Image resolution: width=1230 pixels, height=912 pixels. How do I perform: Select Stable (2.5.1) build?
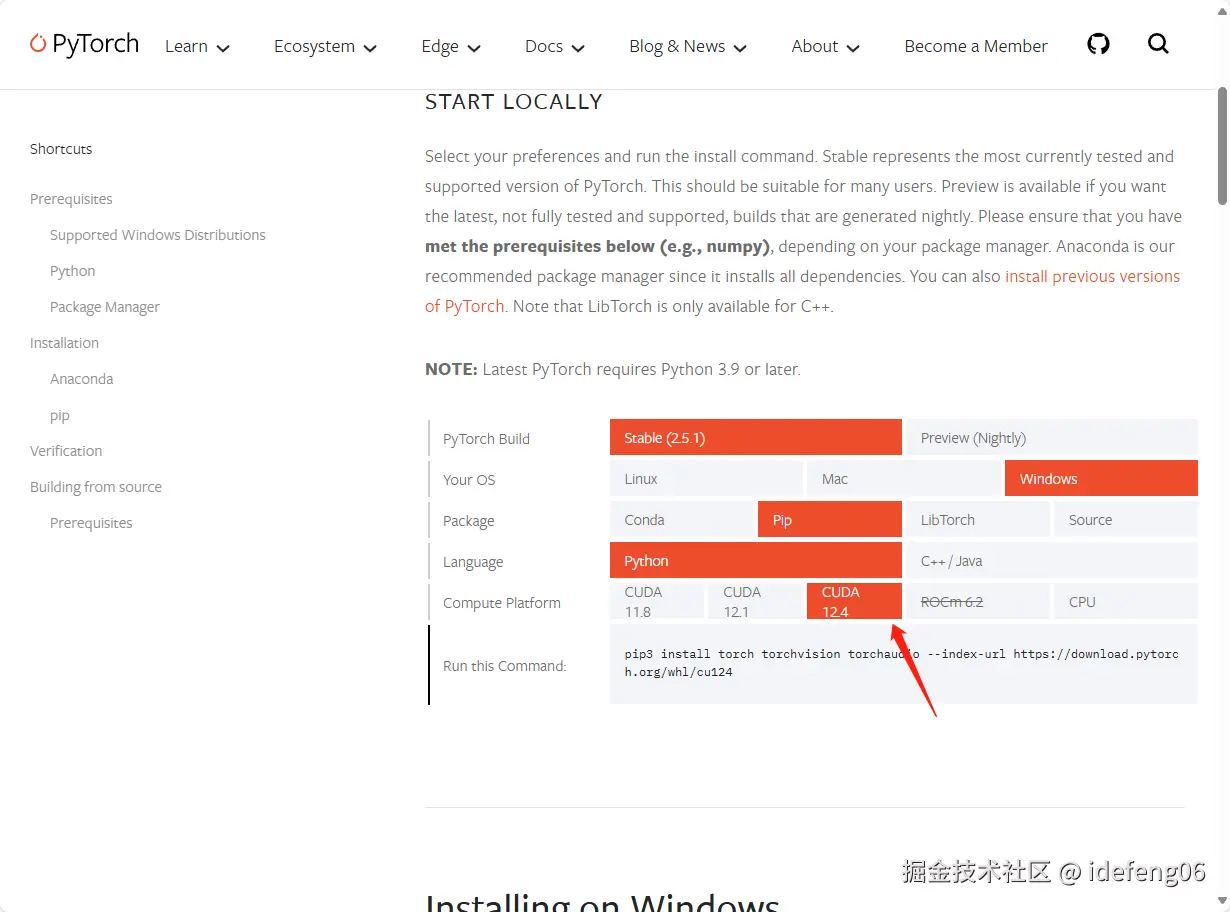755,437
